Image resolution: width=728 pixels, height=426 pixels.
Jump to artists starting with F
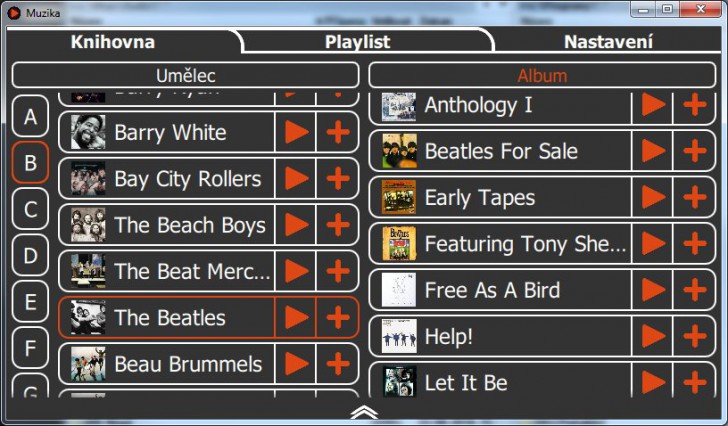[x=30, y=348]
